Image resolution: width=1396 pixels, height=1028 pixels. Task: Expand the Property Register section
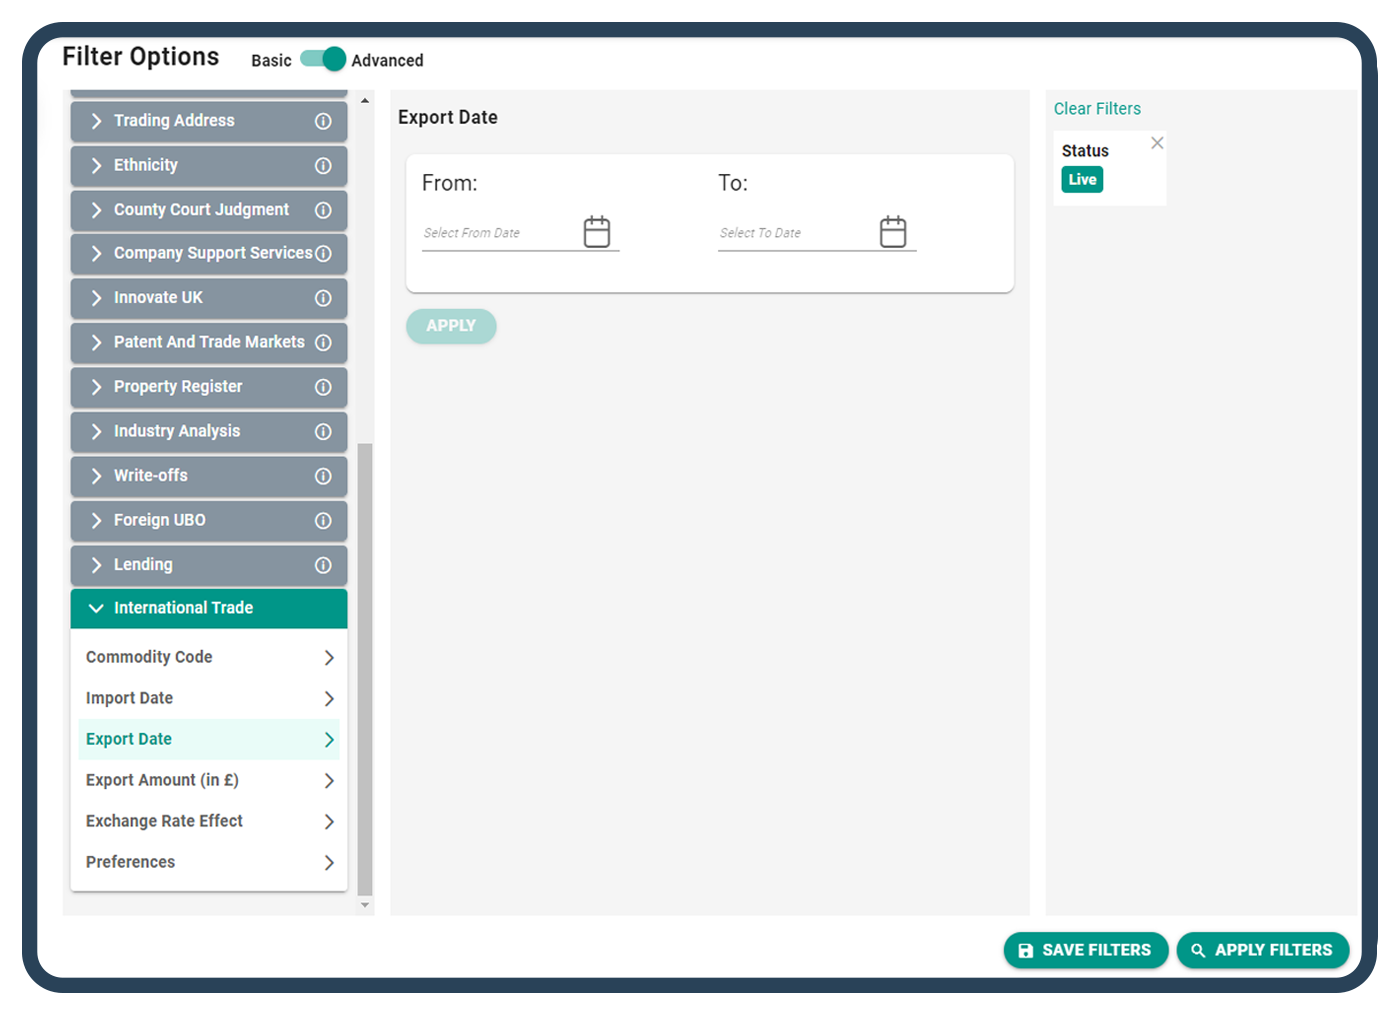209,387
